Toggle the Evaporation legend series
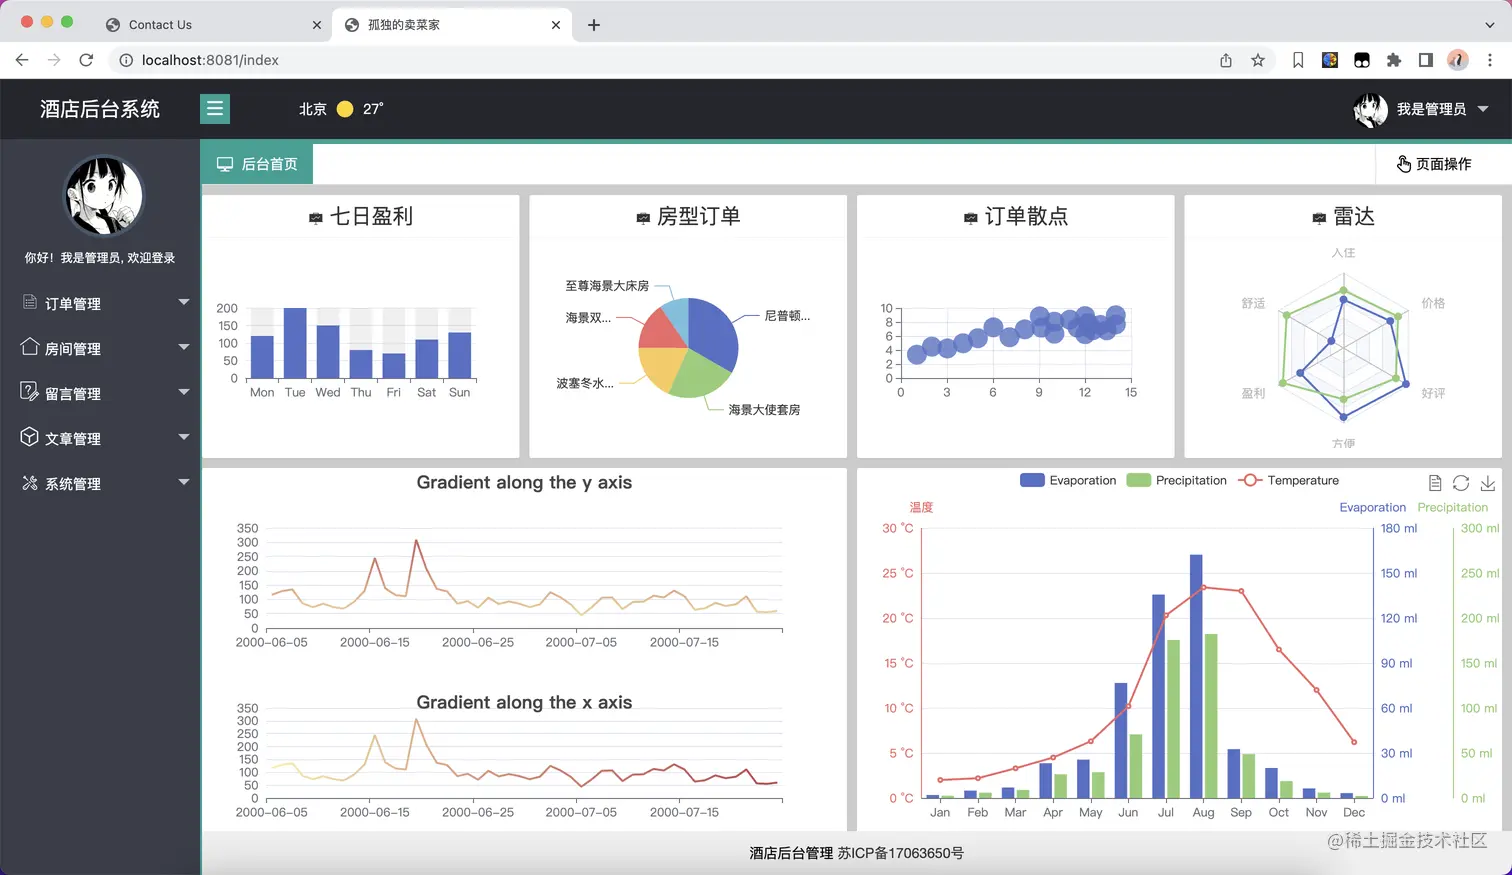The height and width of the screenshot is (875, 1512). coord(1068,480)
